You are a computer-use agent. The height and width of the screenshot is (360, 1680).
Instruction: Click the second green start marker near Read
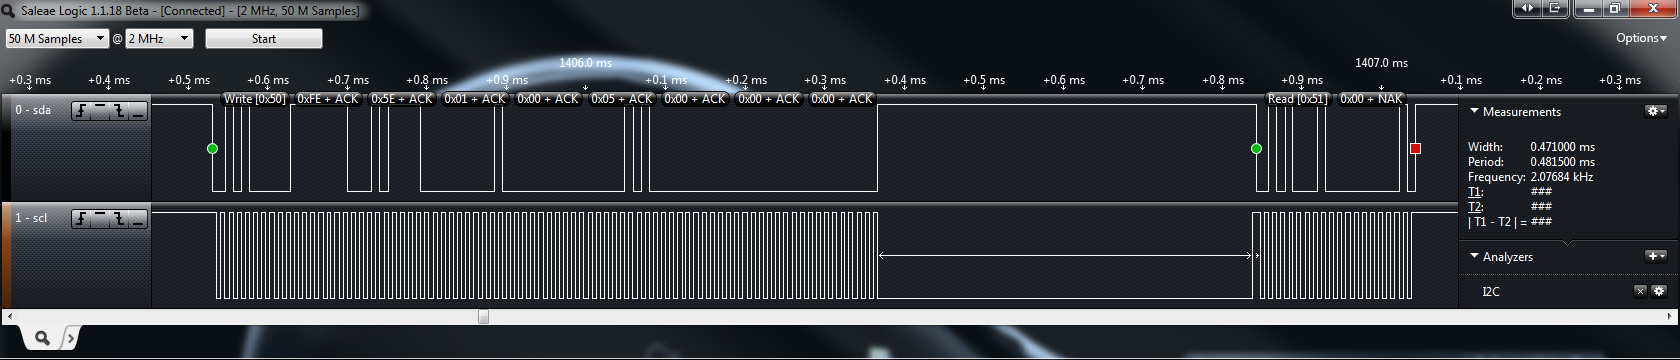point(1256,148)
